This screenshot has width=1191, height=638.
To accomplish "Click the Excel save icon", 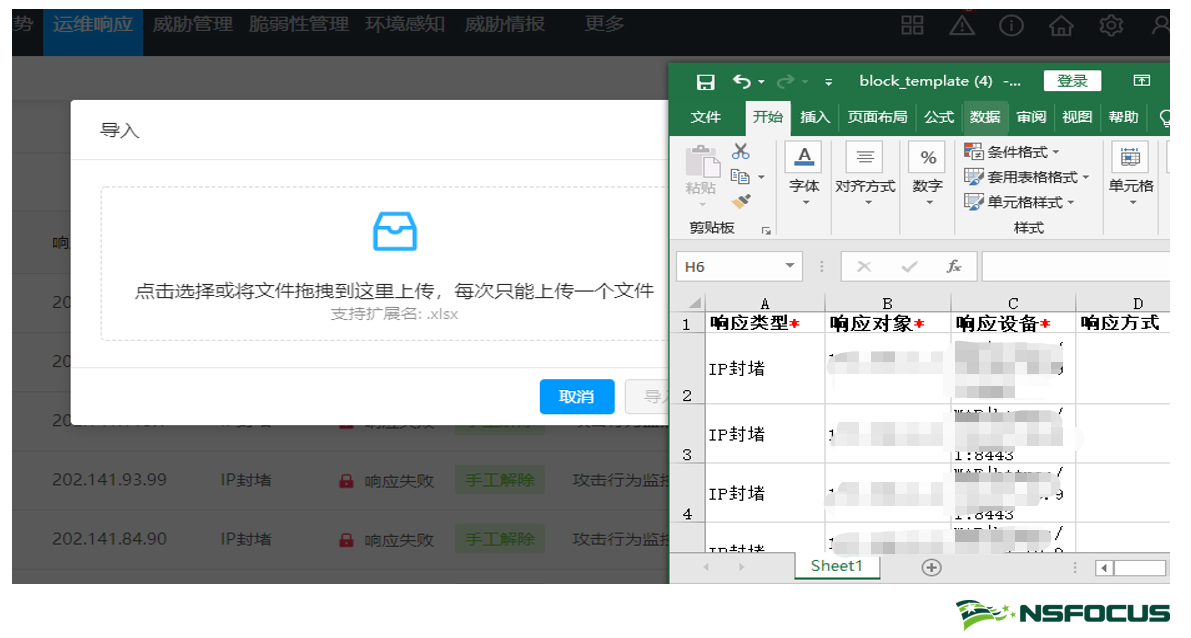I will pos(705,82).
